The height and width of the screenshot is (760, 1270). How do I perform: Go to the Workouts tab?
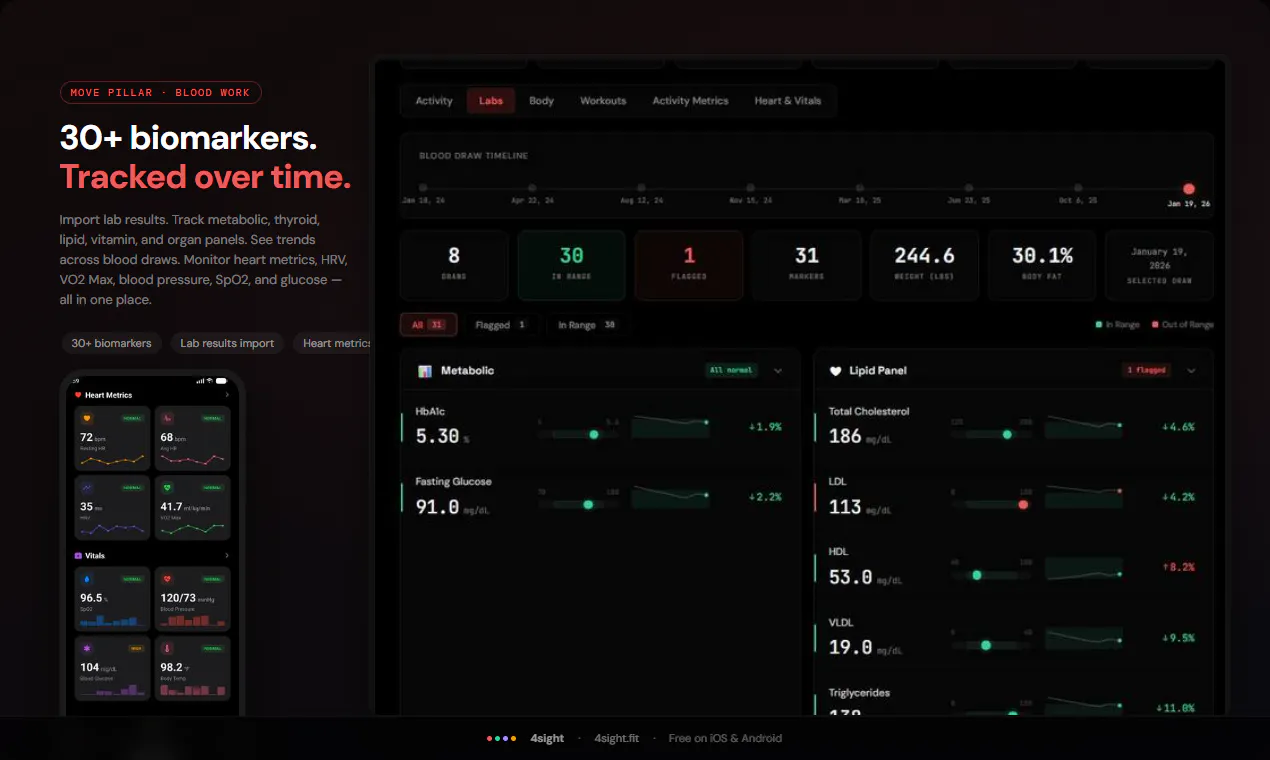click(x=603, y=101)
